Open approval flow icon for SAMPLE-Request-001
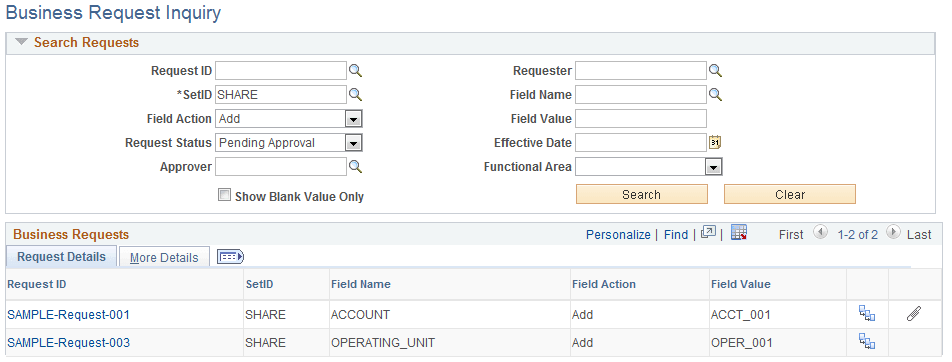This screenshot has width=952, height=362. click(867, 314)
